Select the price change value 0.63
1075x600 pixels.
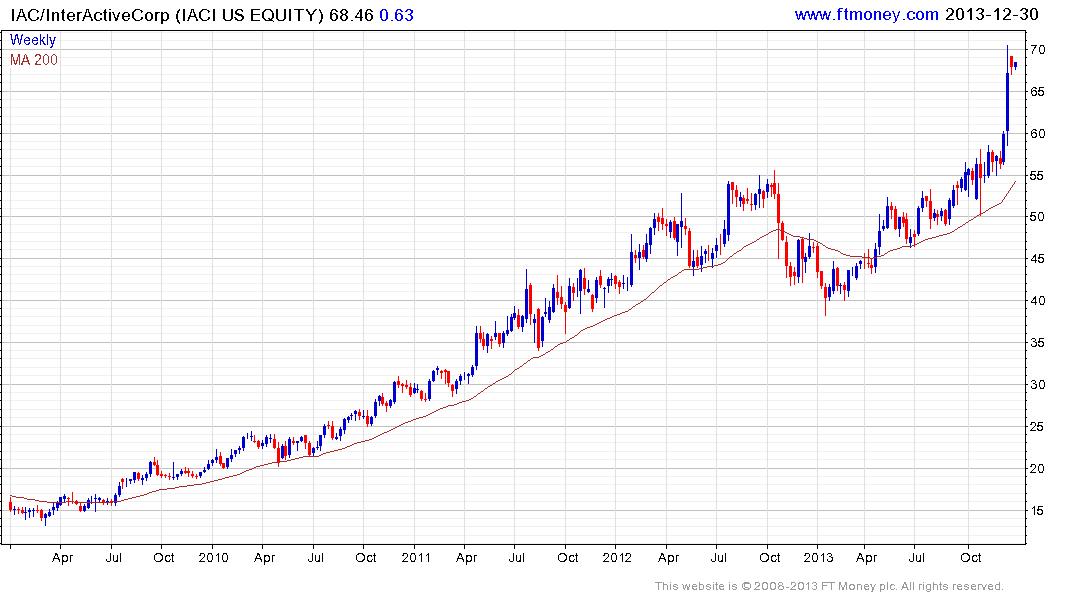[396, 15]
